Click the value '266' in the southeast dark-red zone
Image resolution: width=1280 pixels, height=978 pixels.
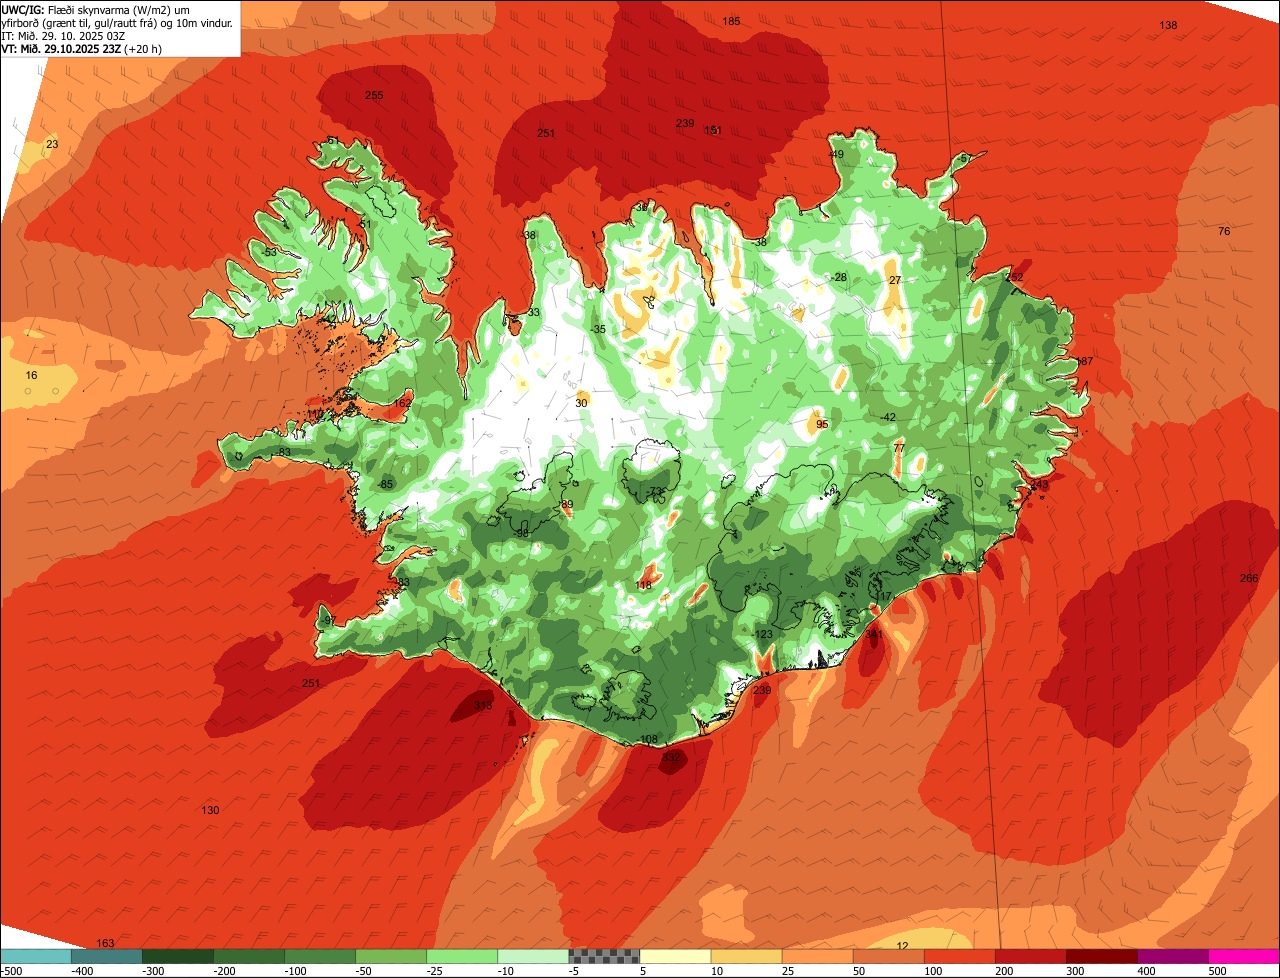click(1249, 578)
